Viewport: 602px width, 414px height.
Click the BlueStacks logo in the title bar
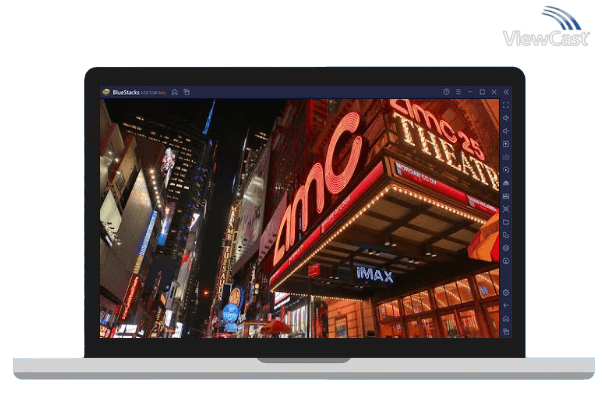106,92
